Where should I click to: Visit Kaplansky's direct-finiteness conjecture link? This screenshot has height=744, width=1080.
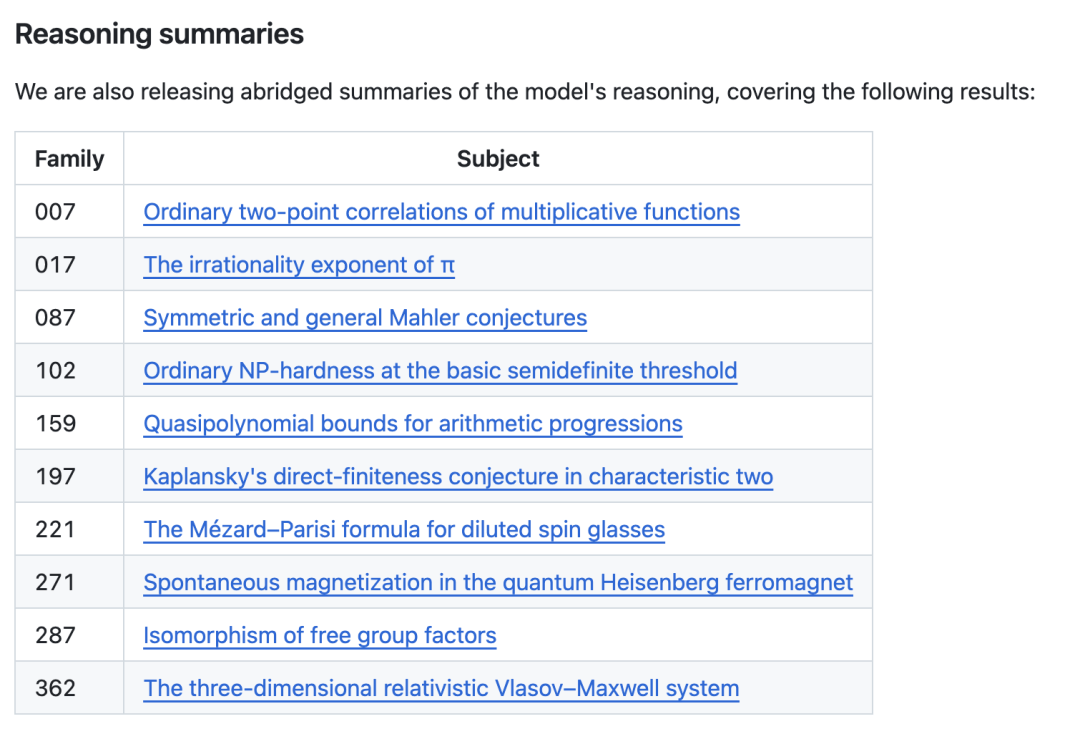[x=458, y=477]
